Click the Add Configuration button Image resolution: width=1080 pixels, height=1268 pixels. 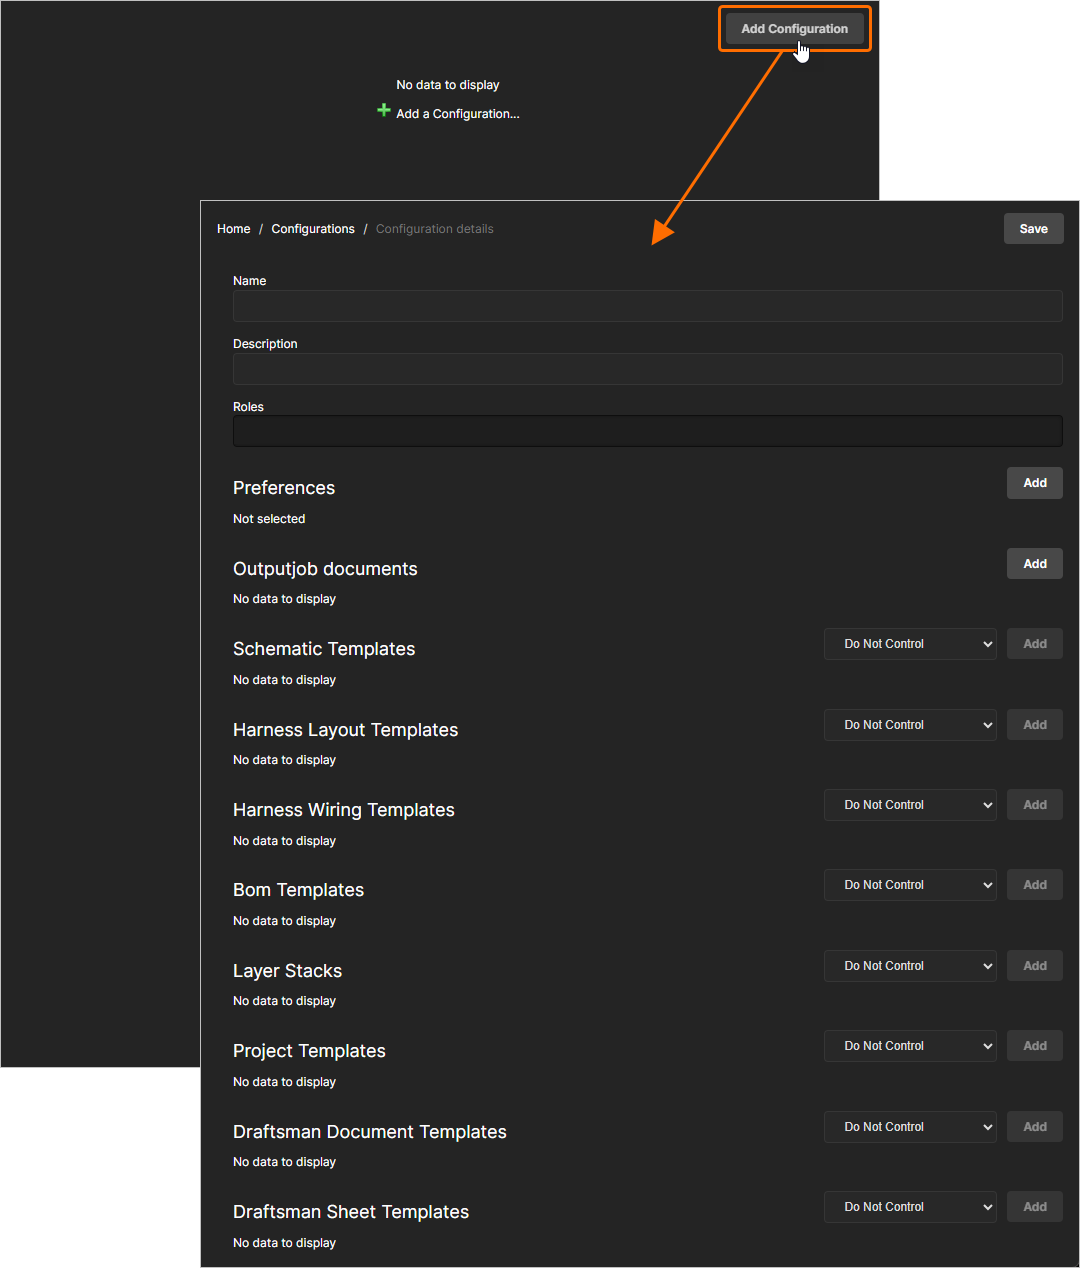[795, 29]
